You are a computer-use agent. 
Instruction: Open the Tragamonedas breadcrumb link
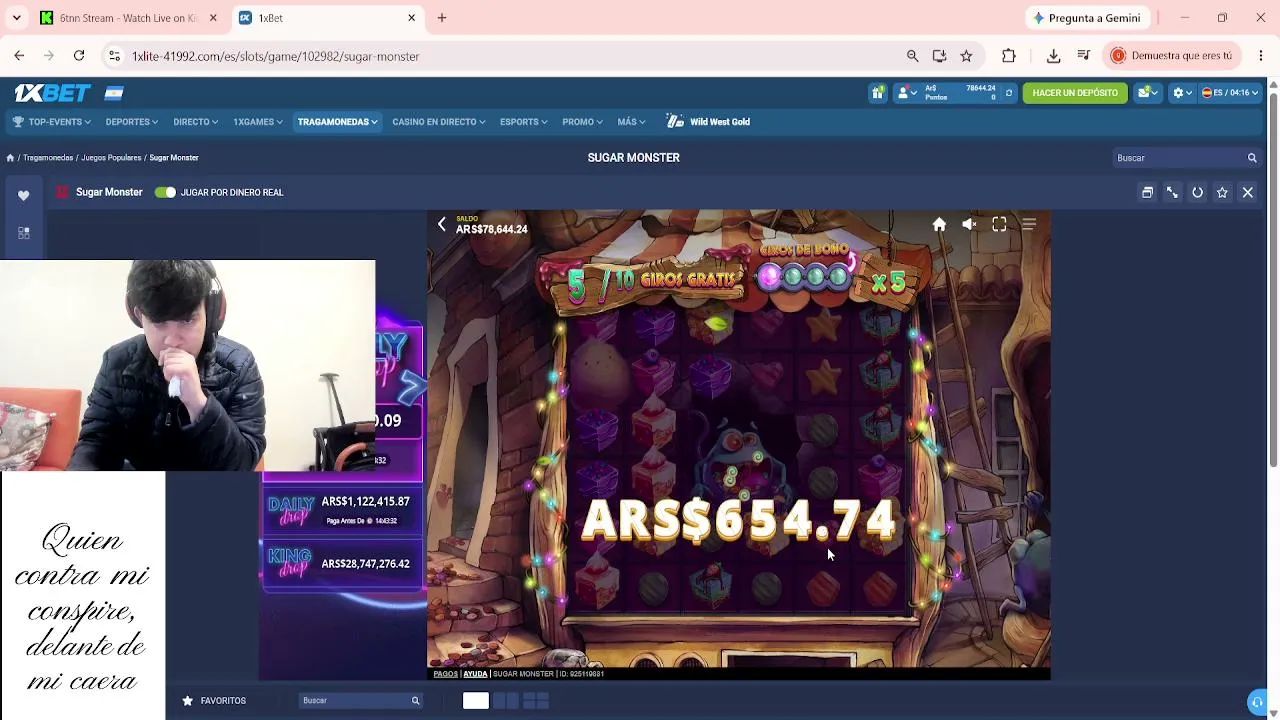[x=48, y=158]
